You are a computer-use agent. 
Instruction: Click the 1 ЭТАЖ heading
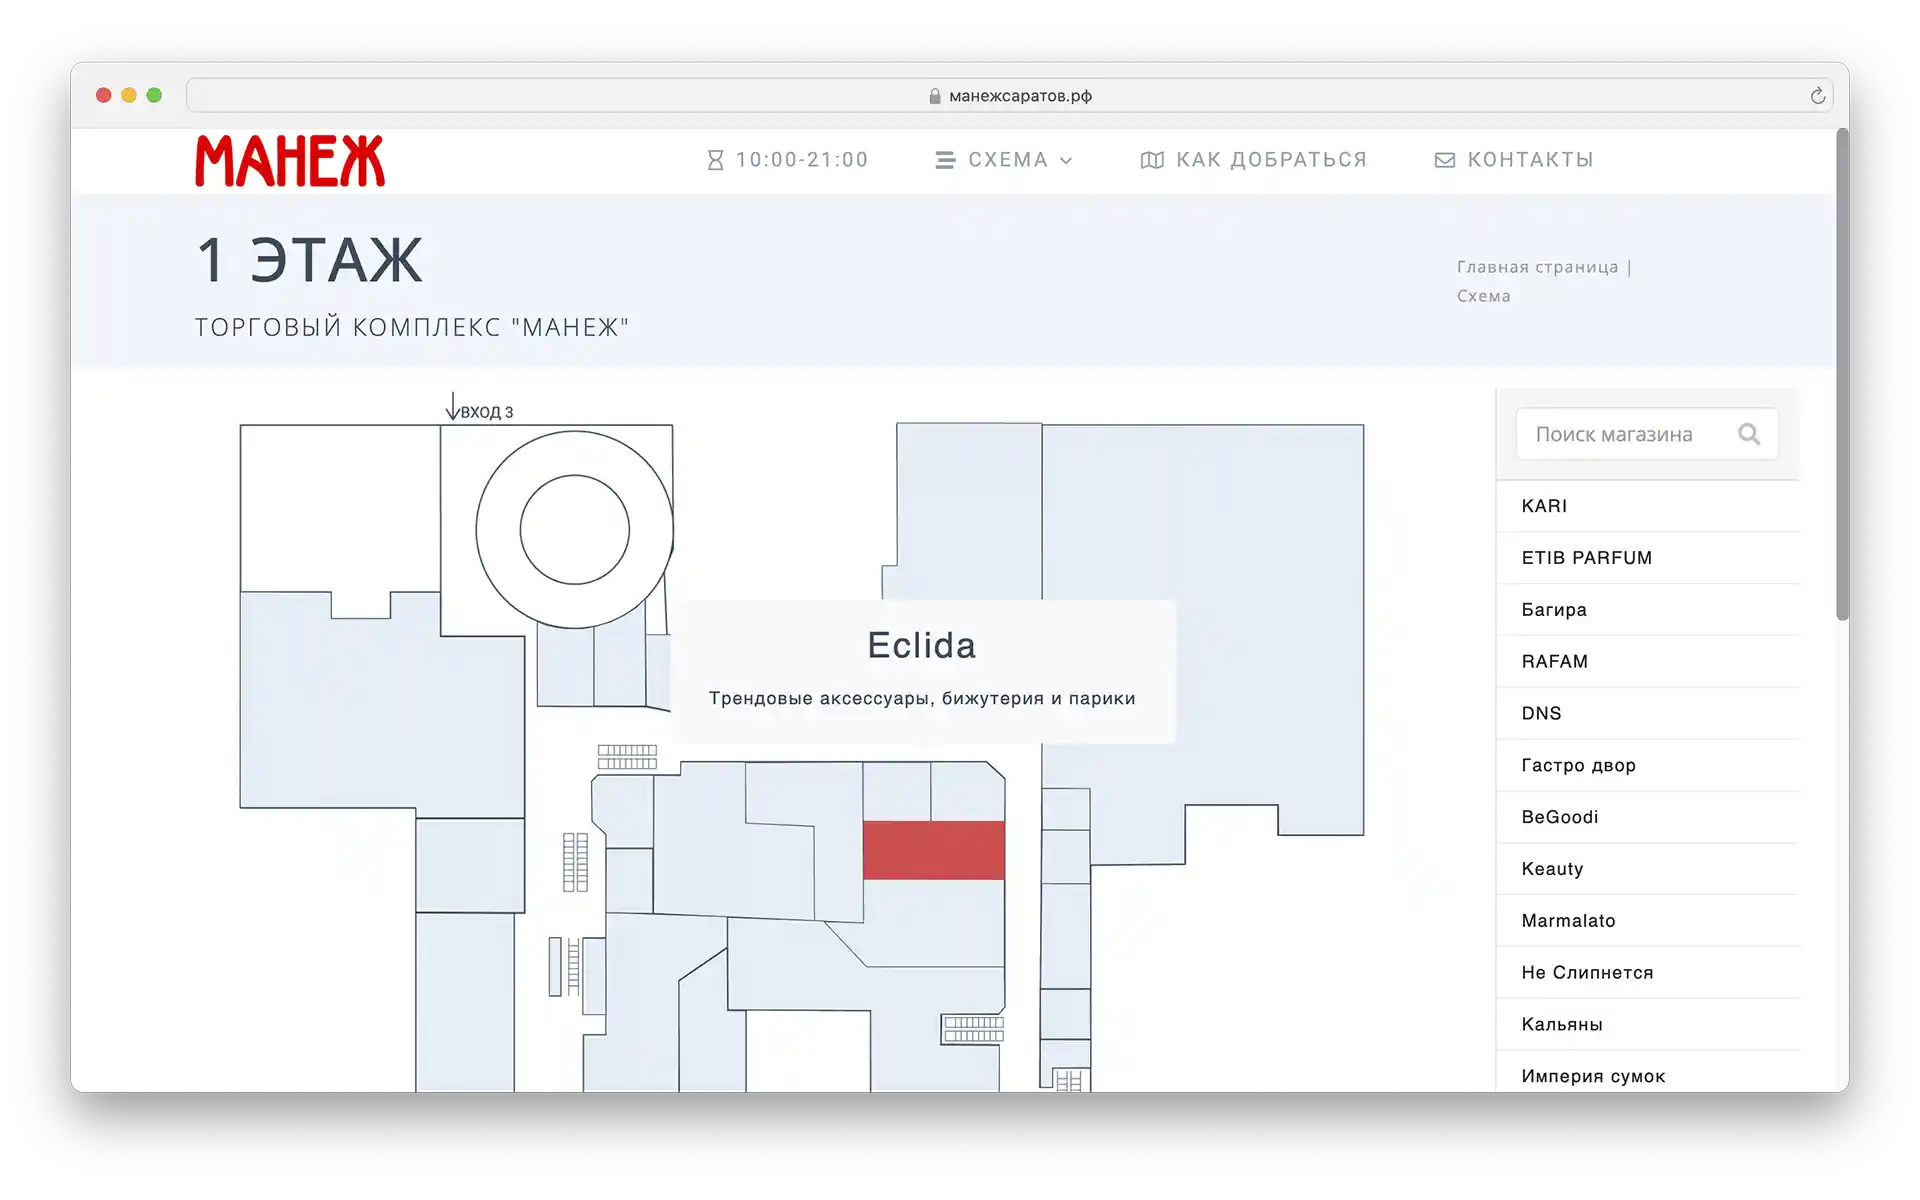309,260
